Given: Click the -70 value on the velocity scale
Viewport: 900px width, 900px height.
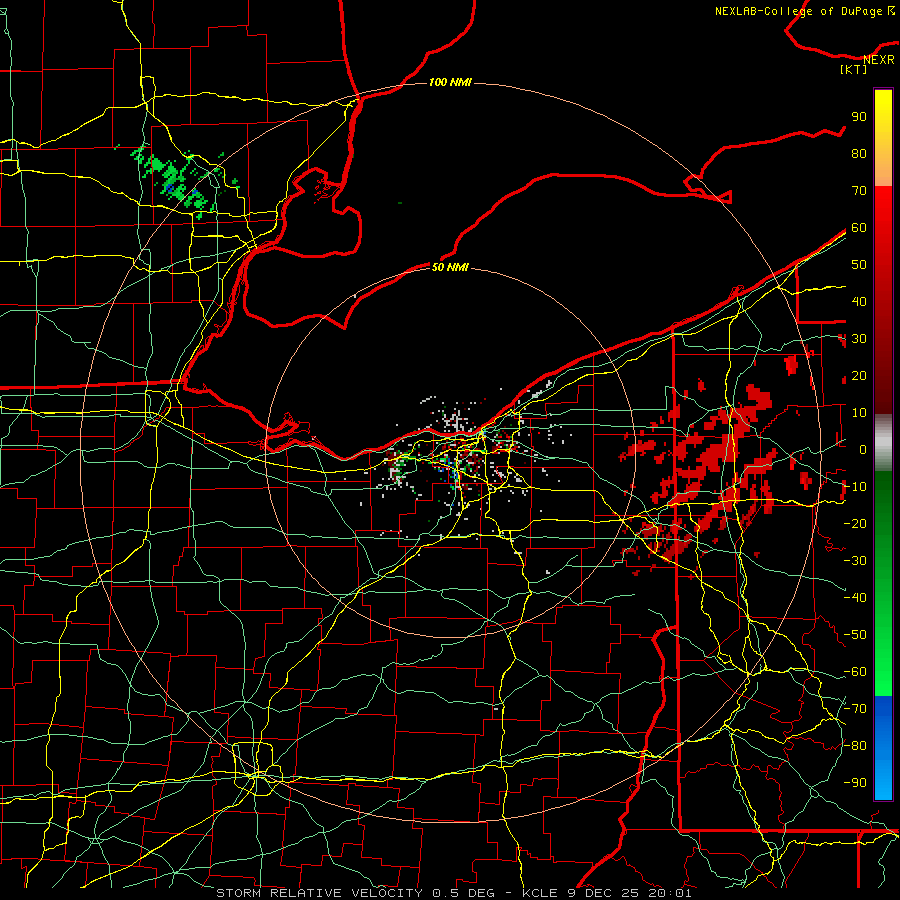Looking at the screenshot, I should [855, 709].
